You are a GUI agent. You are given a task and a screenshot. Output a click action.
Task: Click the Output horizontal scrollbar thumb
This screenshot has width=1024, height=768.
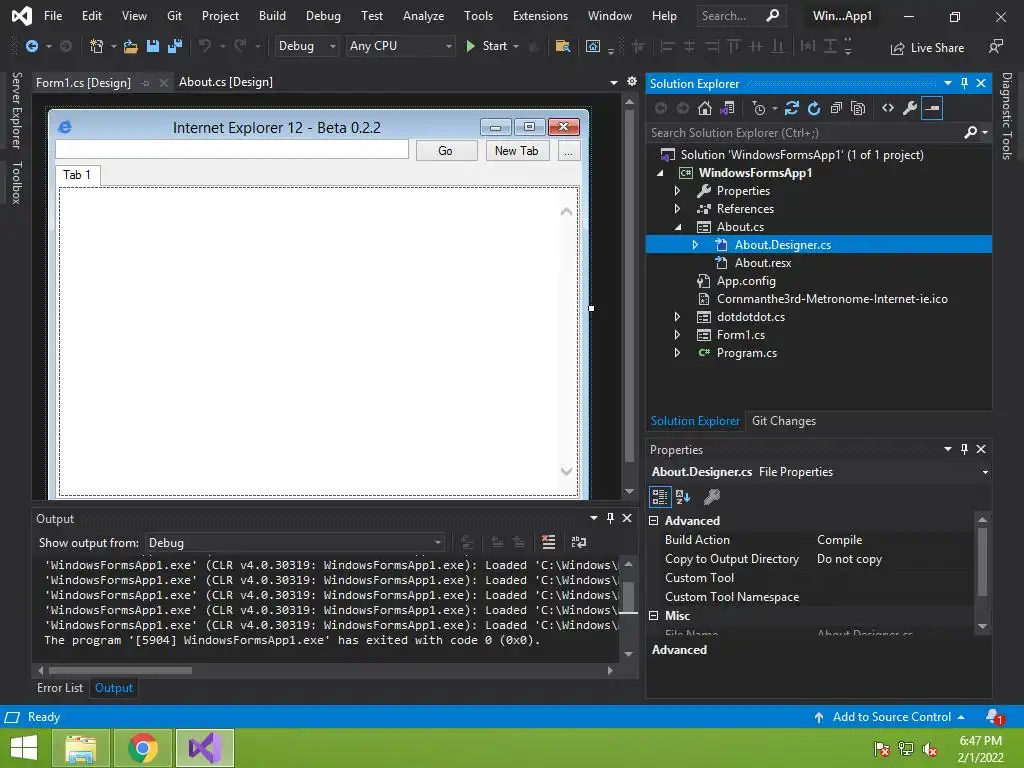pos(120,671)
